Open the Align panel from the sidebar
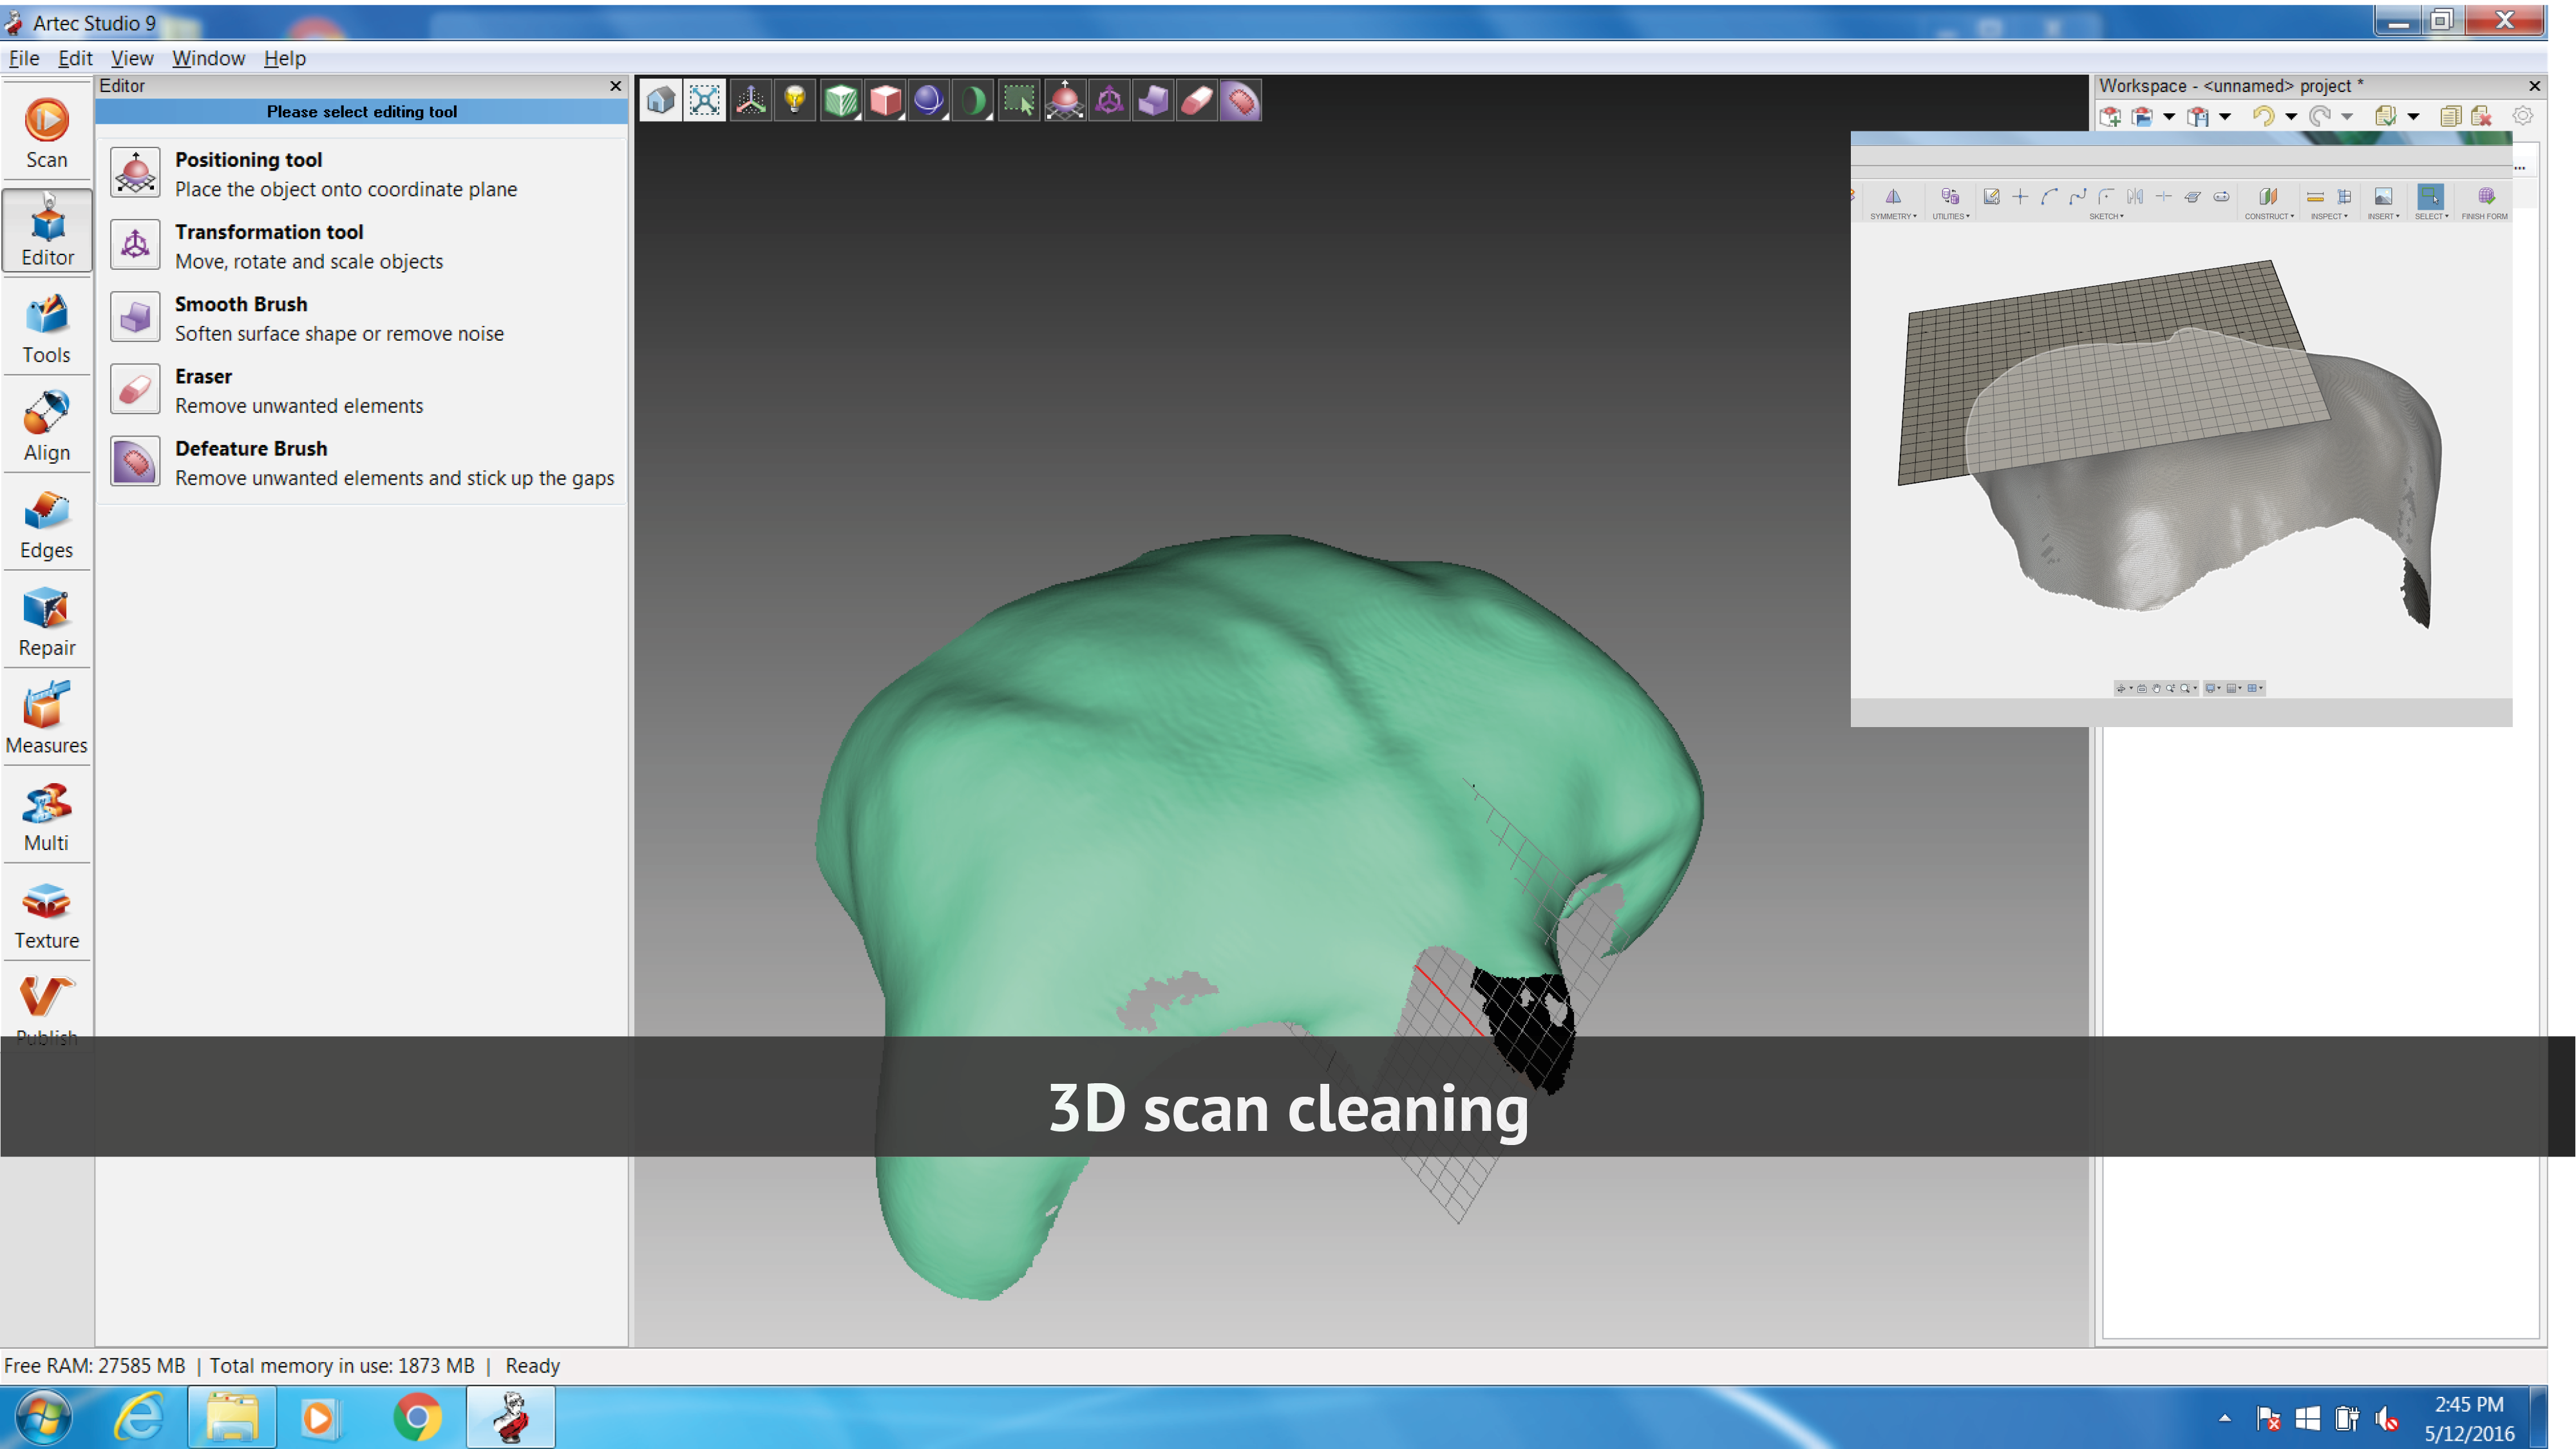This screenshot has height=1449, width=2576. click(x=46, y=426)
